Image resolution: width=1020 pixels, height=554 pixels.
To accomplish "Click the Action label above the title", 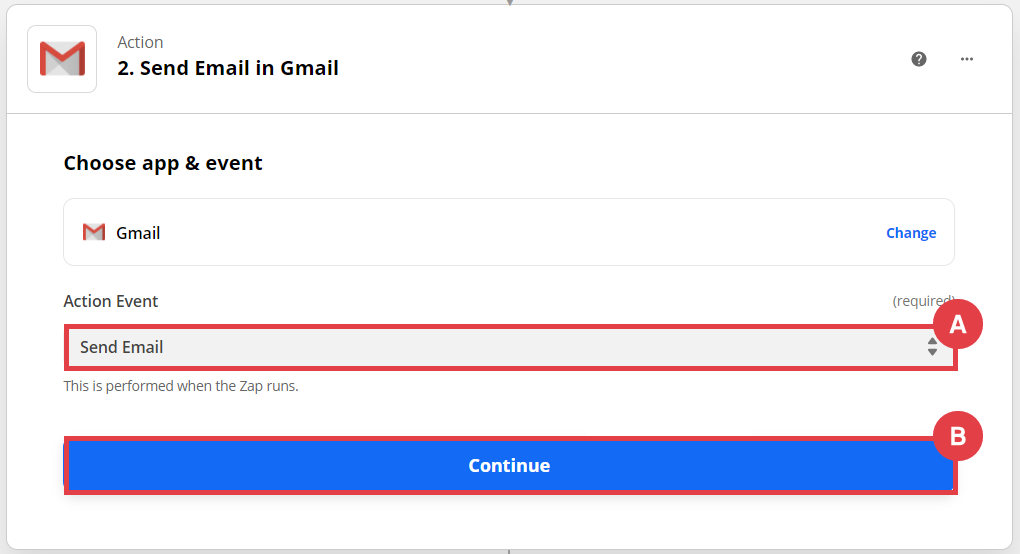I will tap(140, 42).
